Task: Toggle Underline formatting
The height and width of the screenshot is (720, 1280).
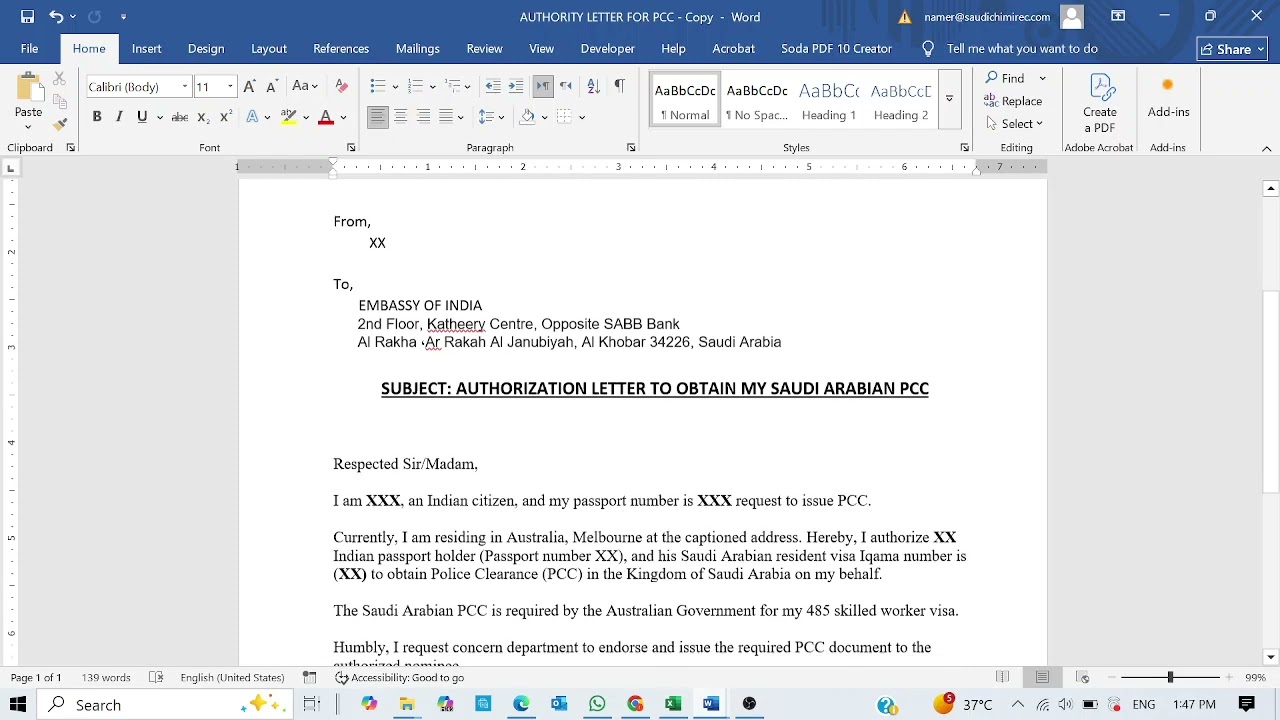Action: tap(142, 117)
